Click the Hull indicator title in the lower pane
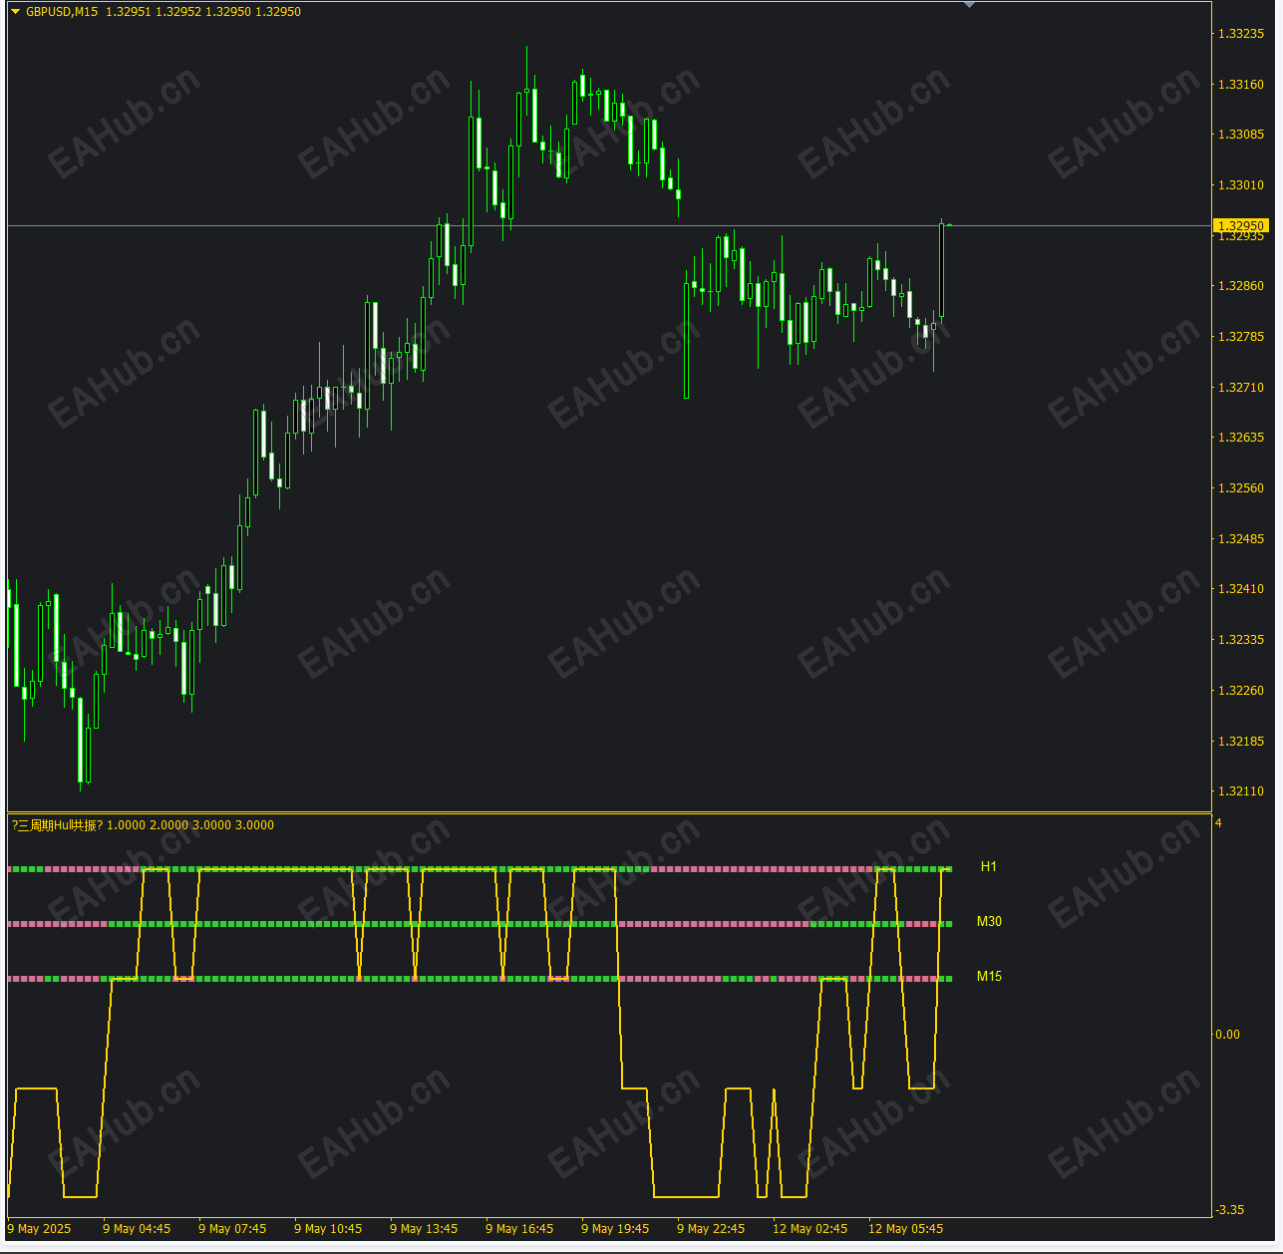 coord(143,825)
